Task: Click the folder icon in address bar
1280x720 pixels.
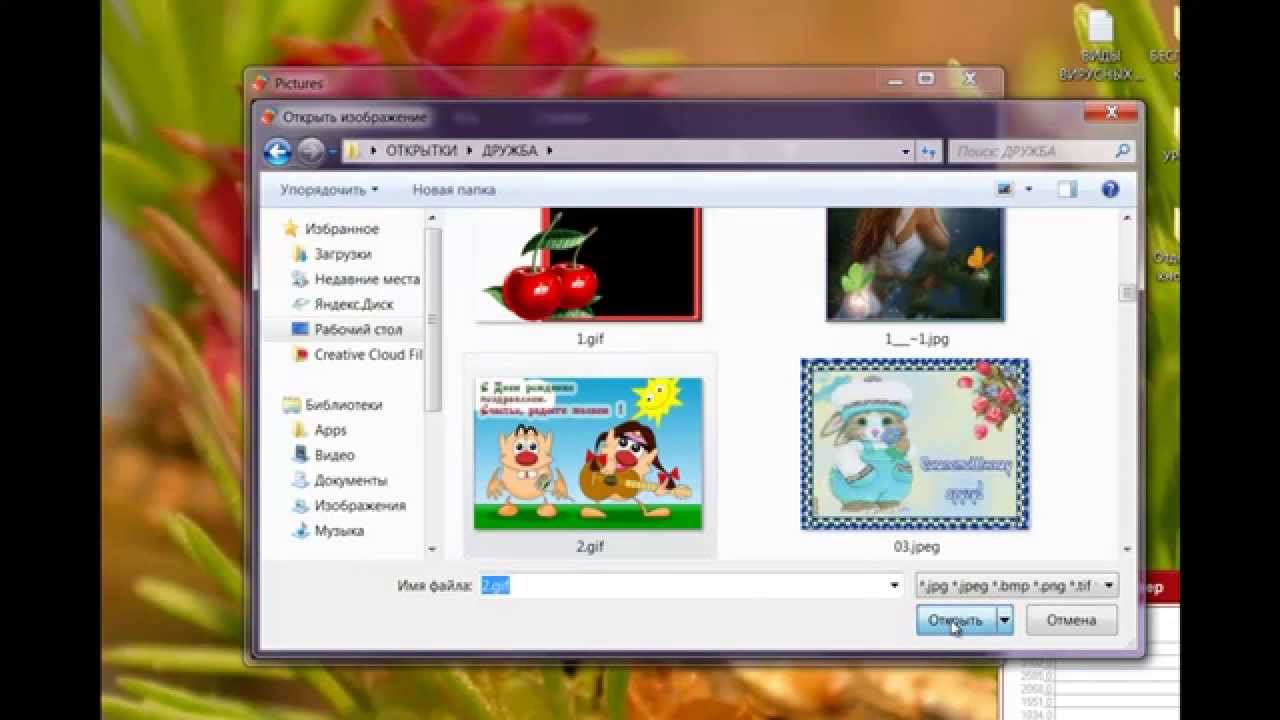Action: (x=353, y=151)
